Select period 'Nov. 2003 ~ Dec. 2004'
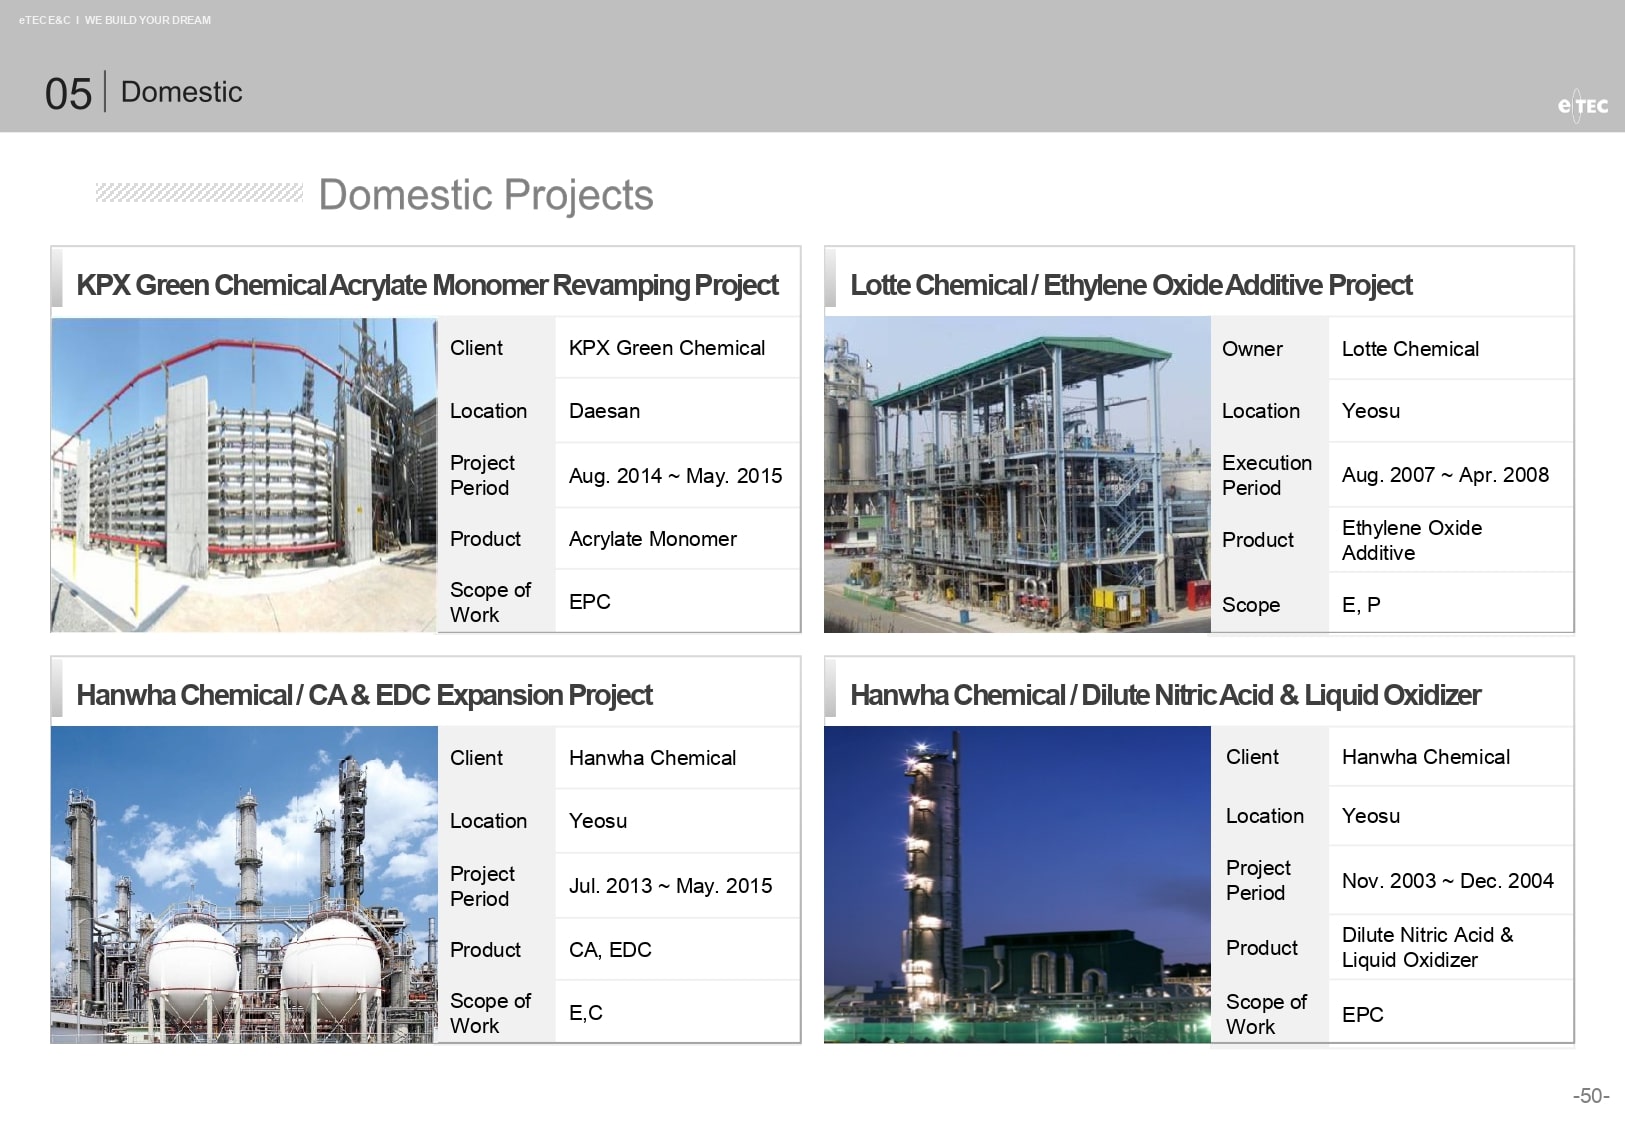The width and height of the screenshot is (1625, 1125). click(1448, 881)
